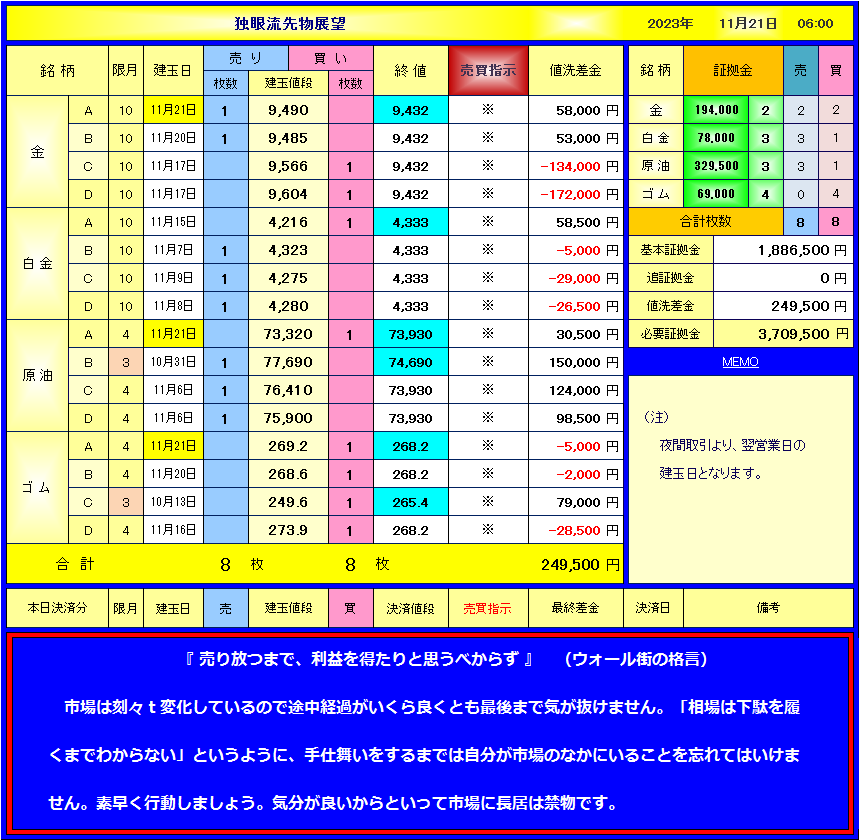Select 白金 B entry price 4,323
Image resolution: width=859 pixels, height=840 pixels.
pyautogui.click(x=288, y=250)
